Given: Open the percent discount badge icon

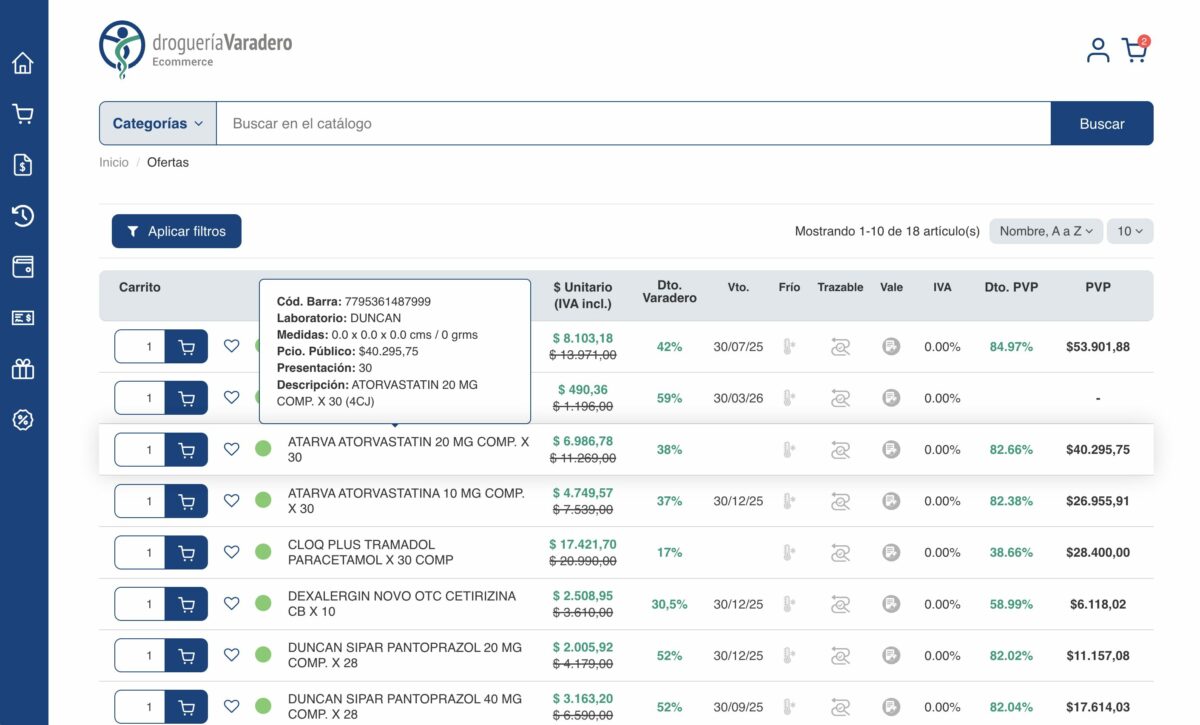Looking at the screenshot, I should click(x=23, y=420).
